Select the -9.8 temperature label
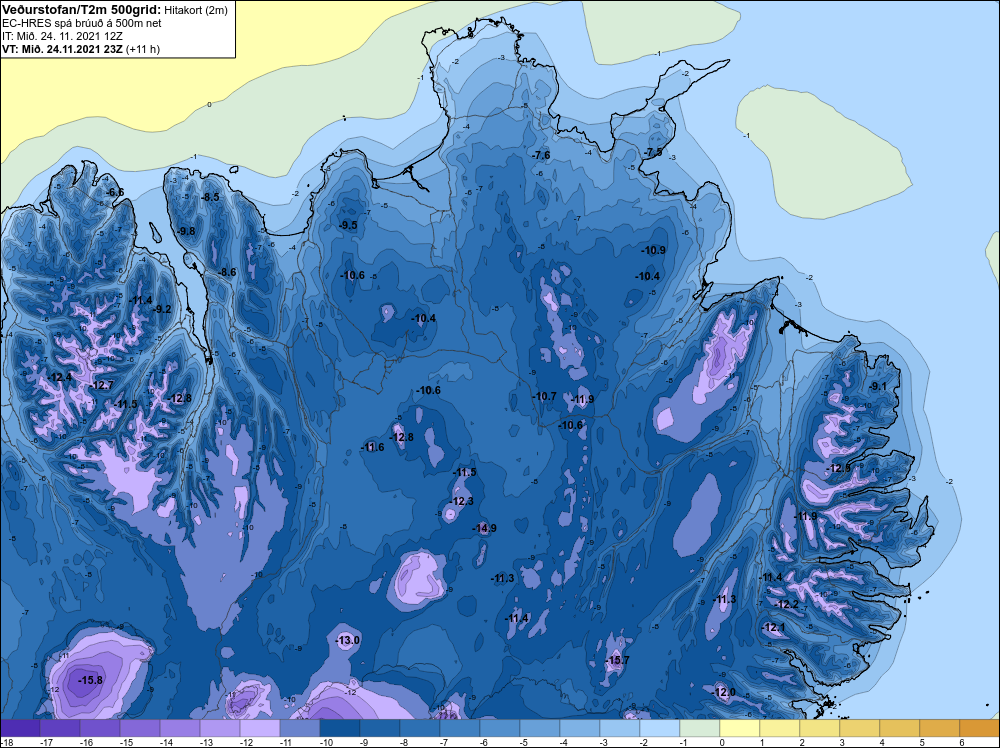This screenshot has height=748, width=1000. tap(186, 231)
